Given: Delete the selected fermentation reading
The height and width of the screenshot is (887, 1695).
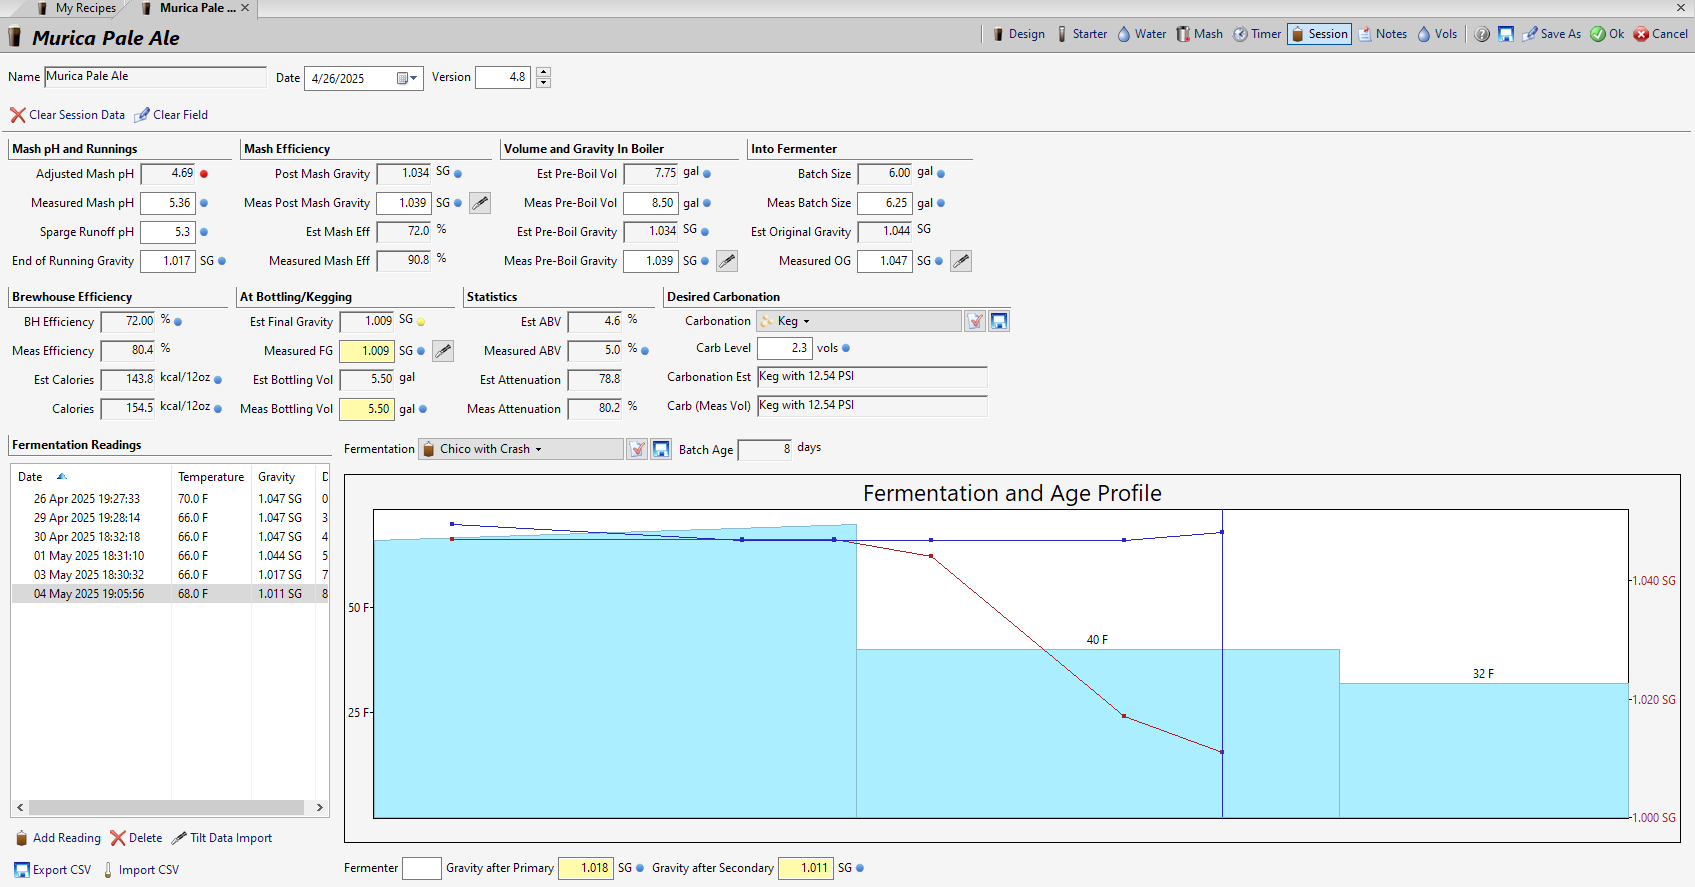Looking at the screenshot, I should (x=136, y=838).
